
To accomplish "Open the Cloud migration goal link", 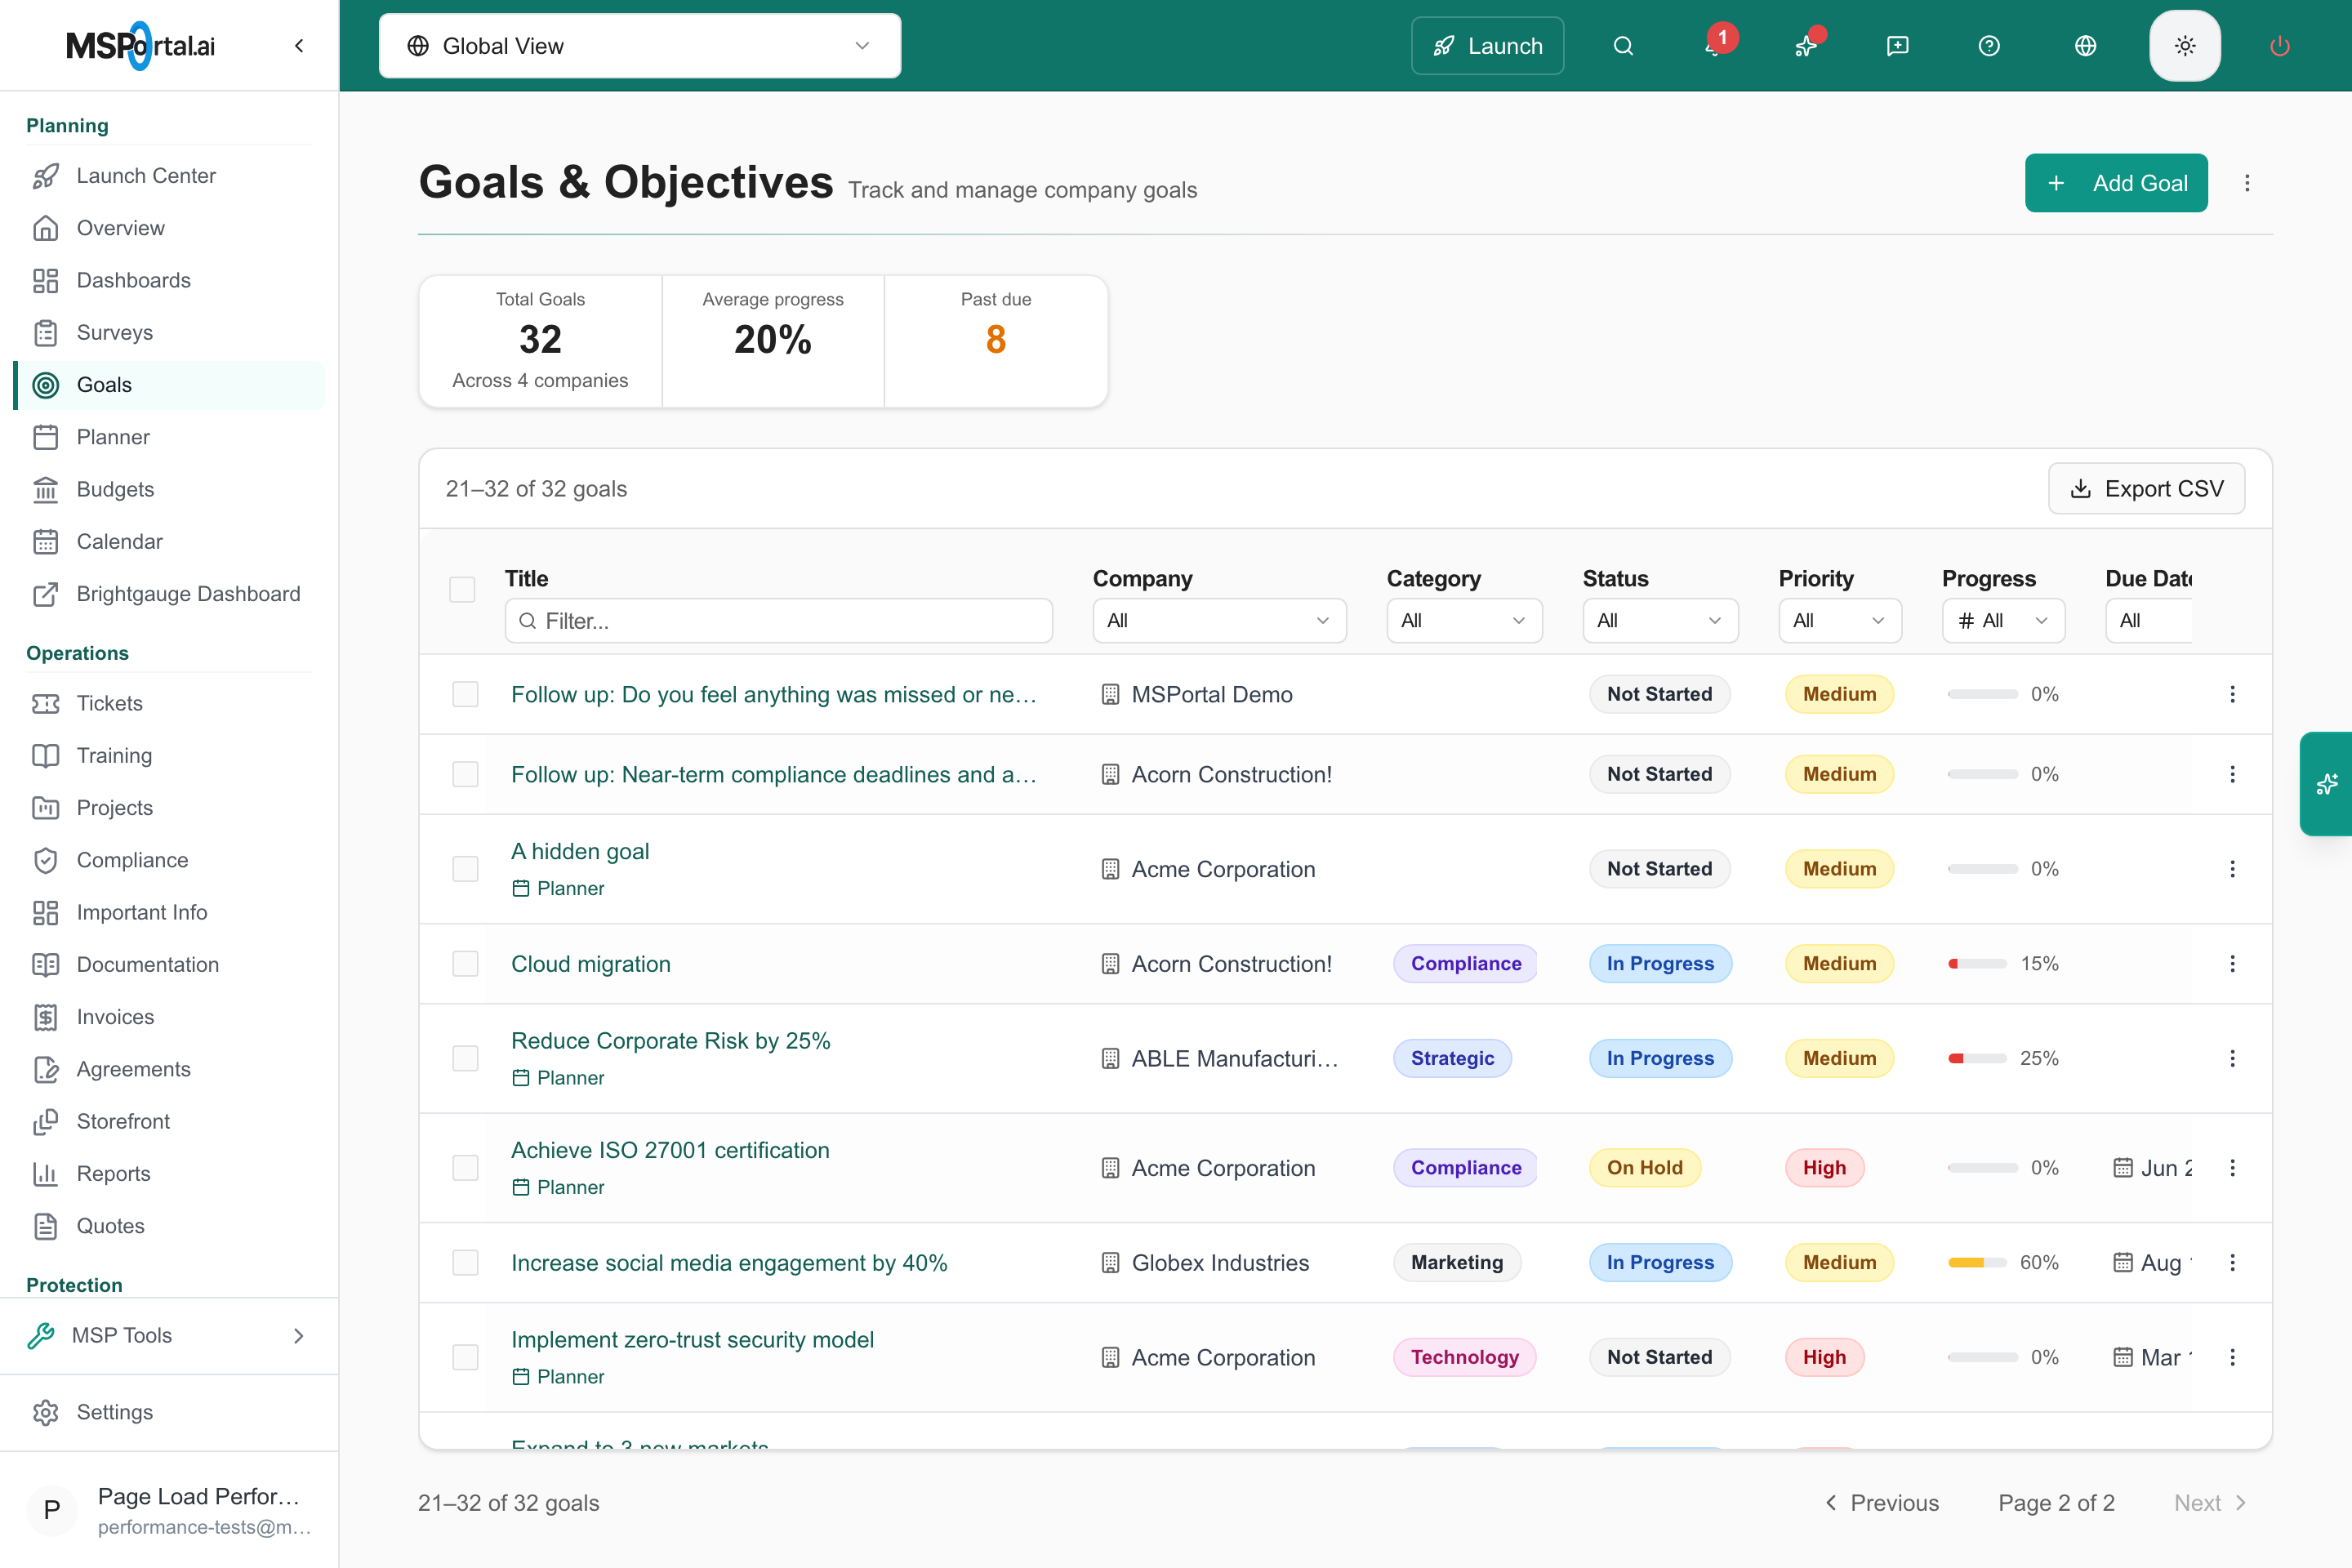I will click(x=591, y=963).
